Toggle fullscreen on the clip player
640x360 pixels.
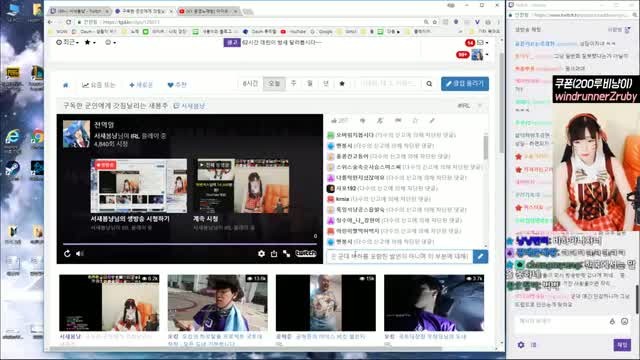[x=287, y=253]
